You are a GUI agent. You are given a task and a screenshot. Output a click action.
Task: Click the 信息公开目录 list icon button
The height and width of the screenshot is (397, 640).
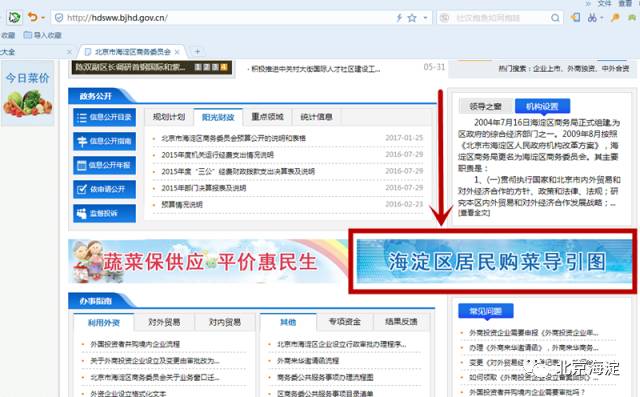104,118
